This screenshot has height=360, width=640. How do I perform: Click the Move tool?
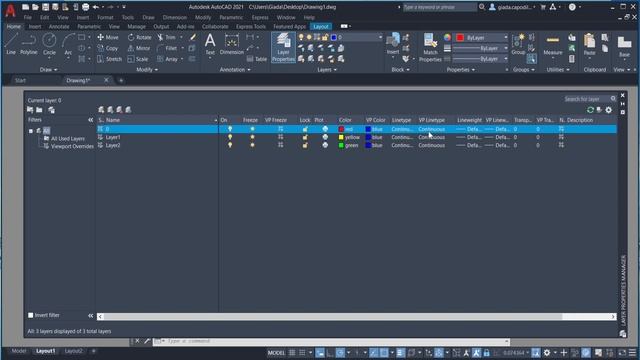coord(108,37)
